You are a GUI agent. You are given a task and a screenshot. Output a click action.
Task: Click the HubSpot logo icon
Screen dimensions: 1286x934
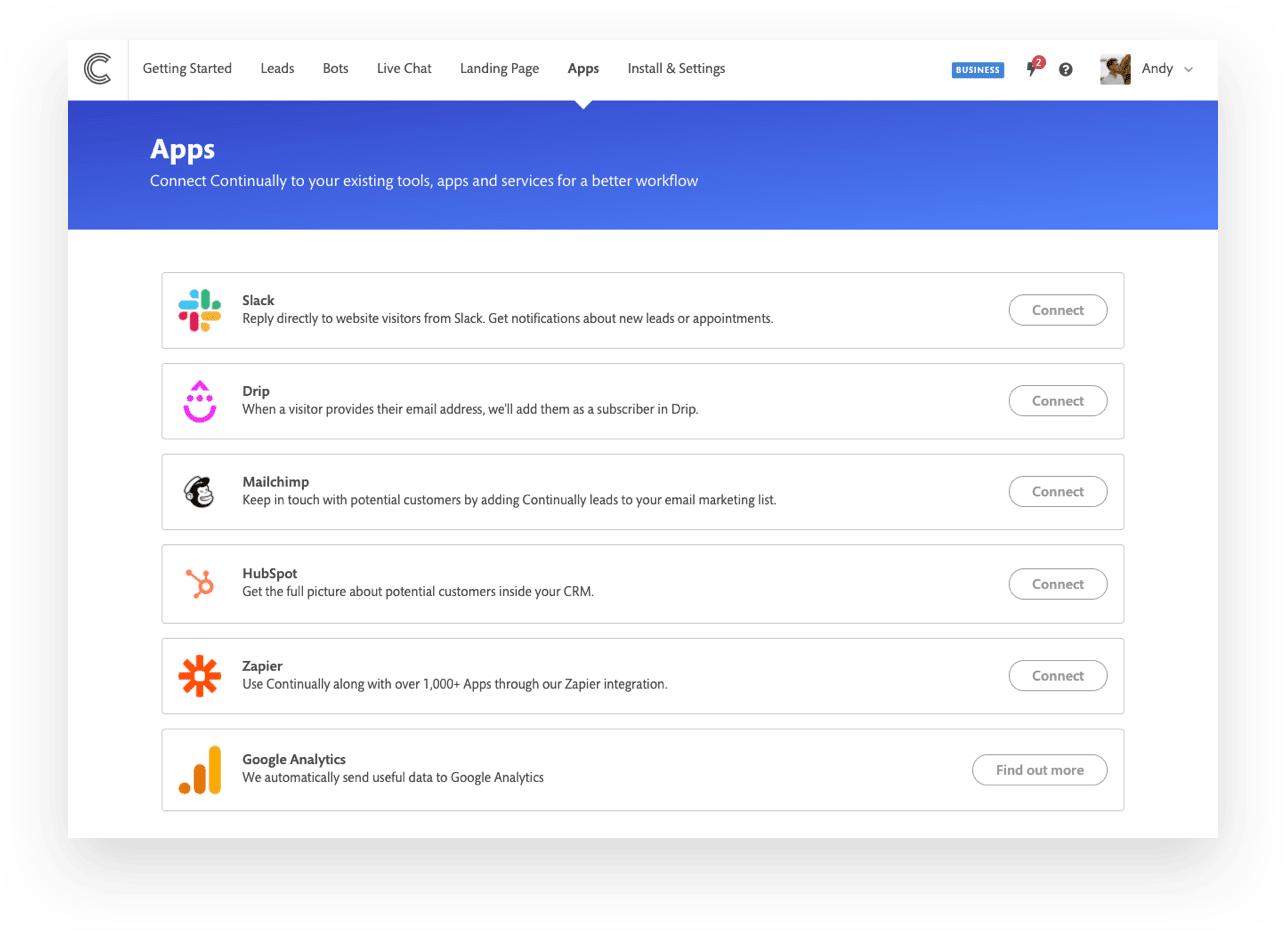[200, 583]
